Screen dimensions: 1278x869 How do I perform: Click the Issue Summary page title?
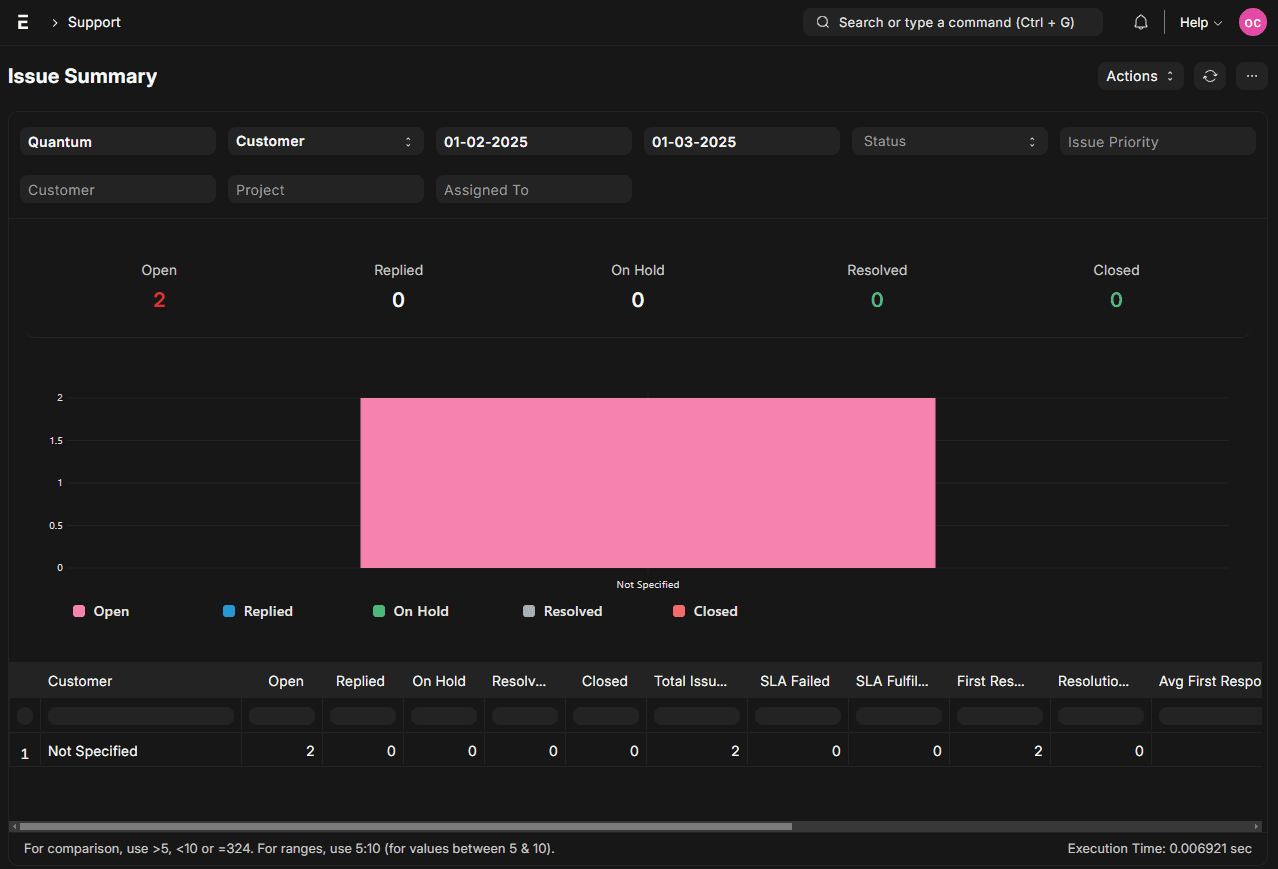pos(83,76)
